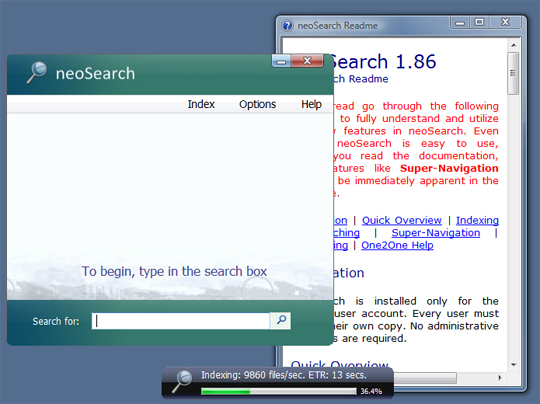Open the Options menu

(258, 104)
